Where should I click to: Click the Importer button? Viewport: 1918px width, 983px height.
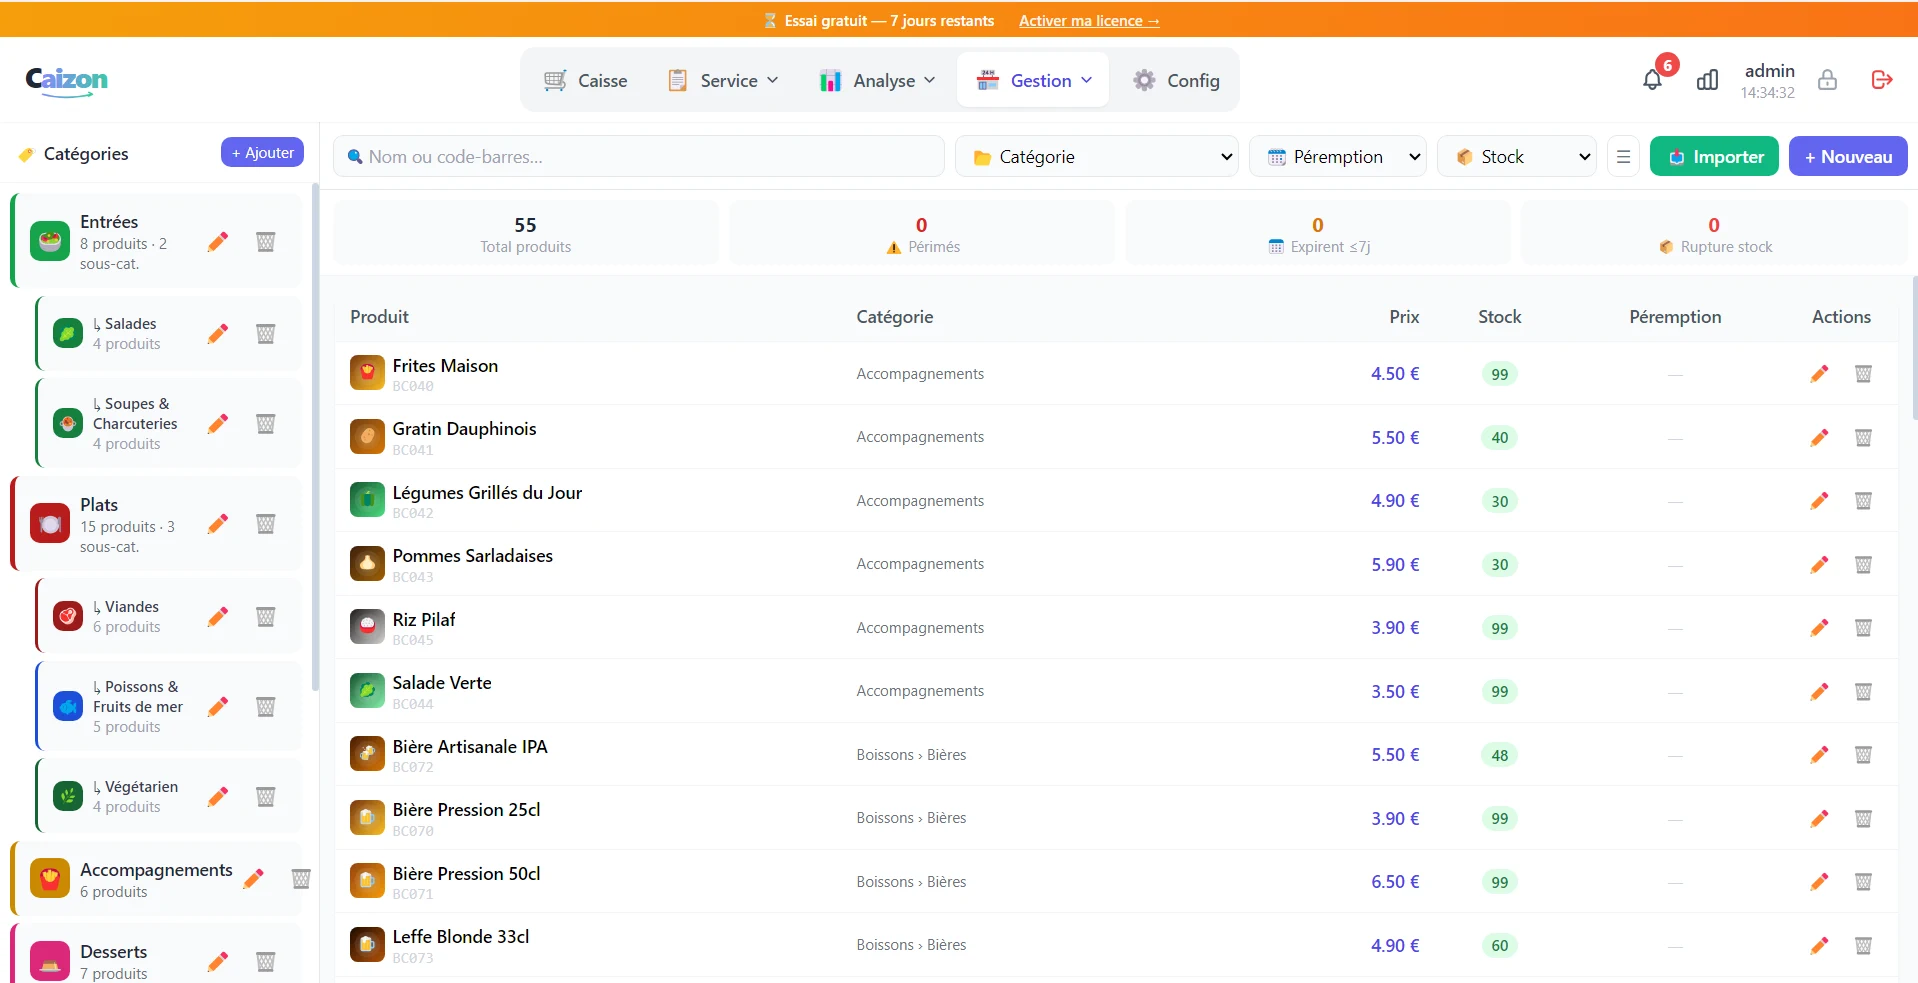(x=1714, y=157)
